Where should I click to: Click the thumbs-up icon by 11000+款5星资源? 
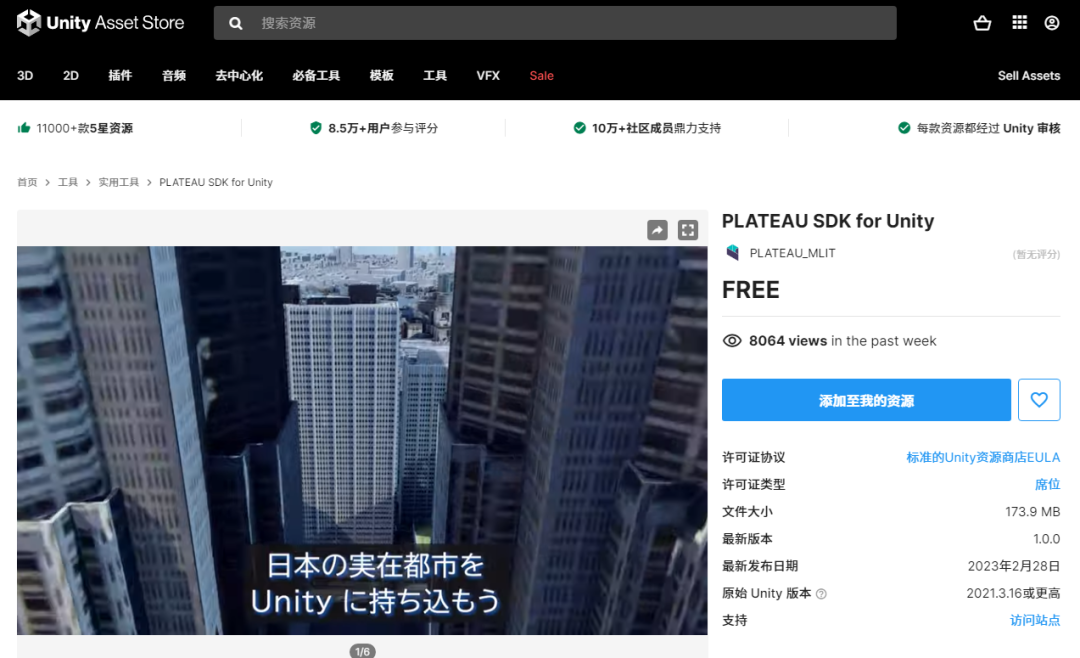click(x=24, y=127)
